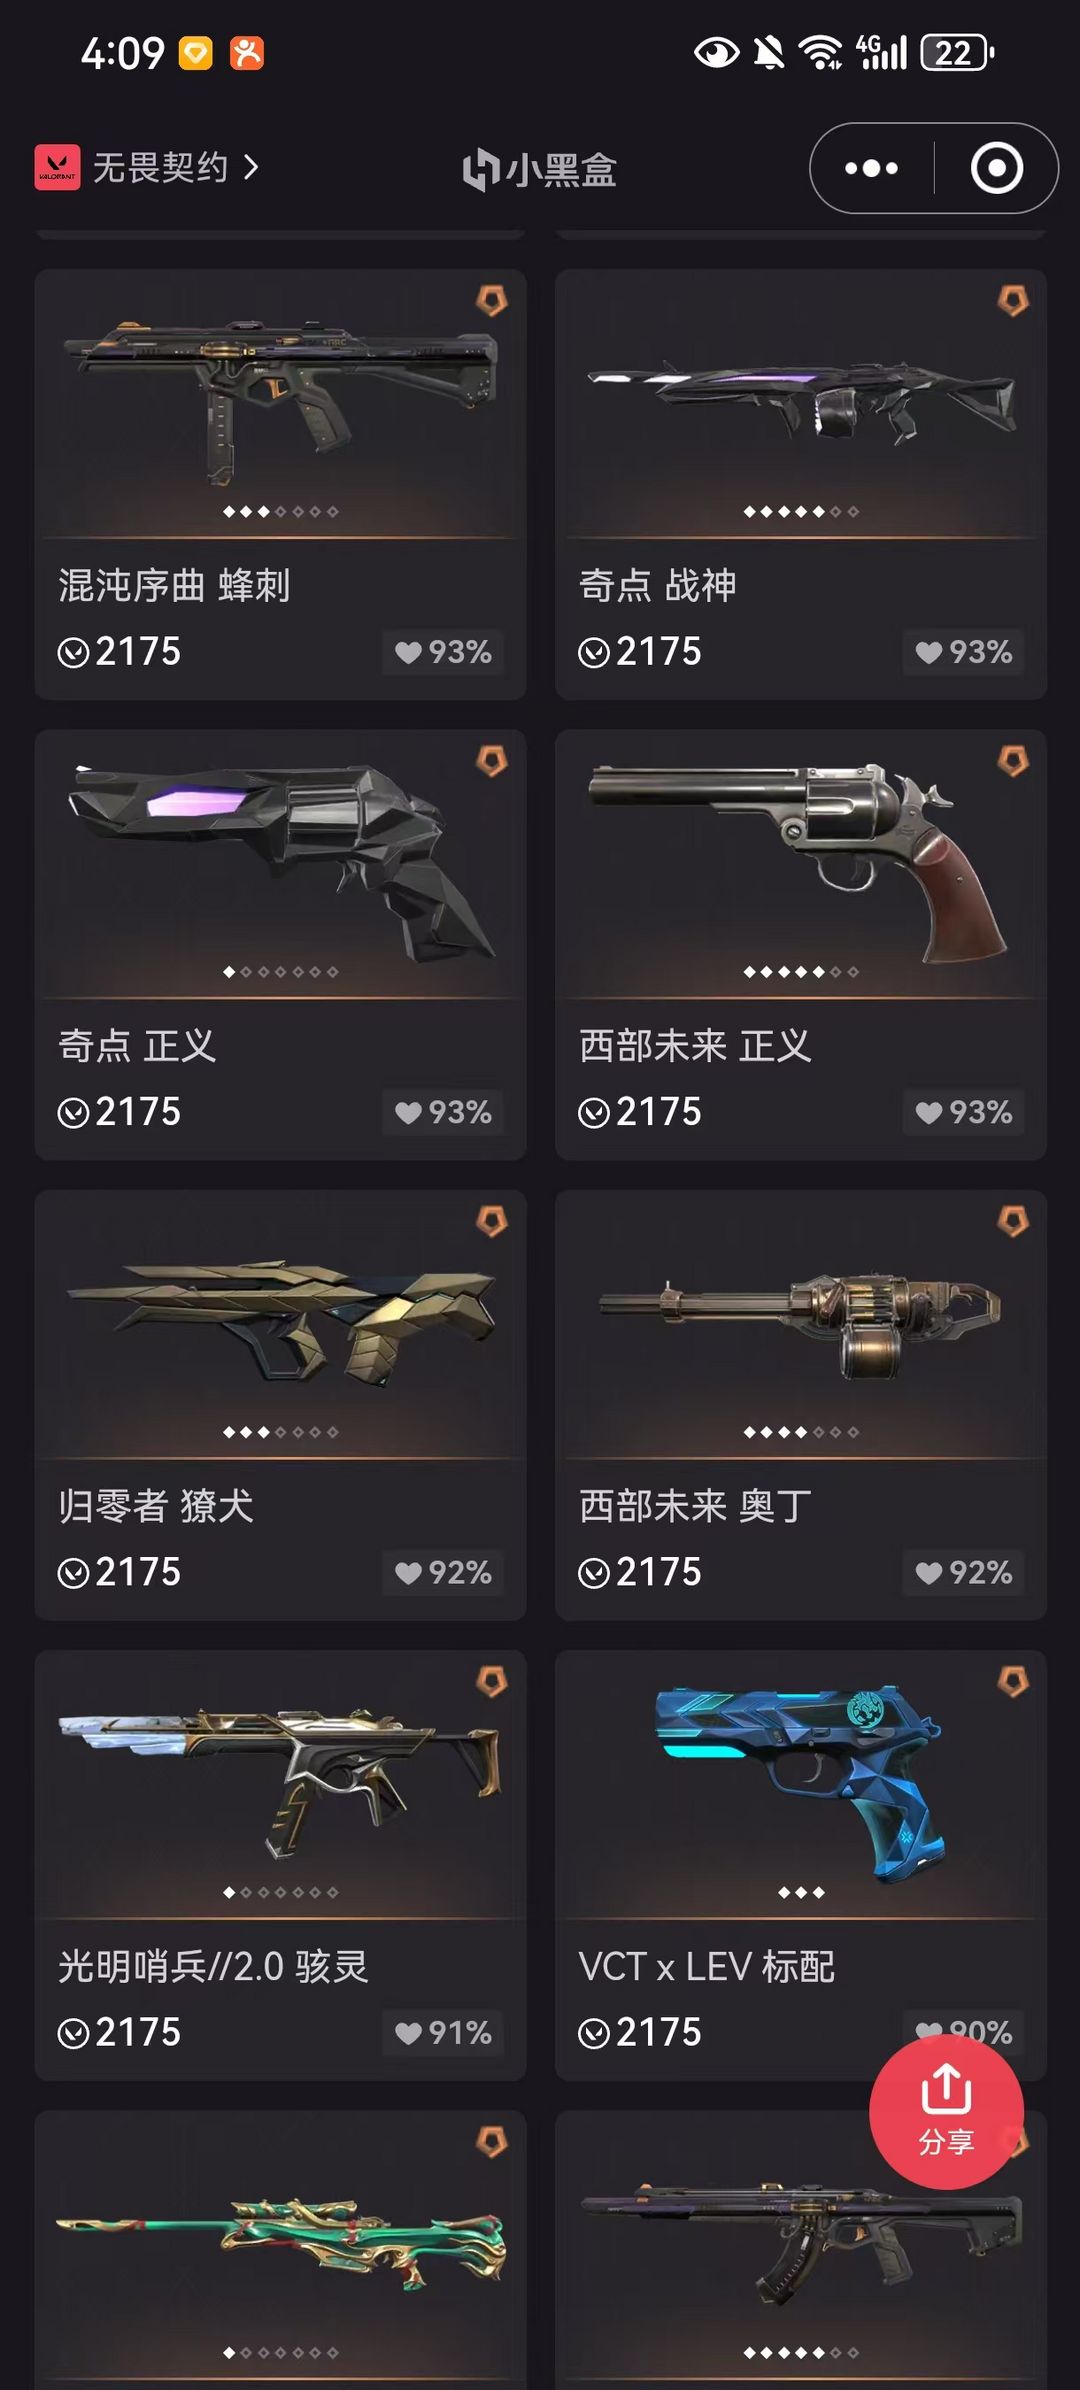Tap the red 分享 share button
Image resolution: width=1080 pixels, height=2390 pixels.
[x=946, y=2111]
